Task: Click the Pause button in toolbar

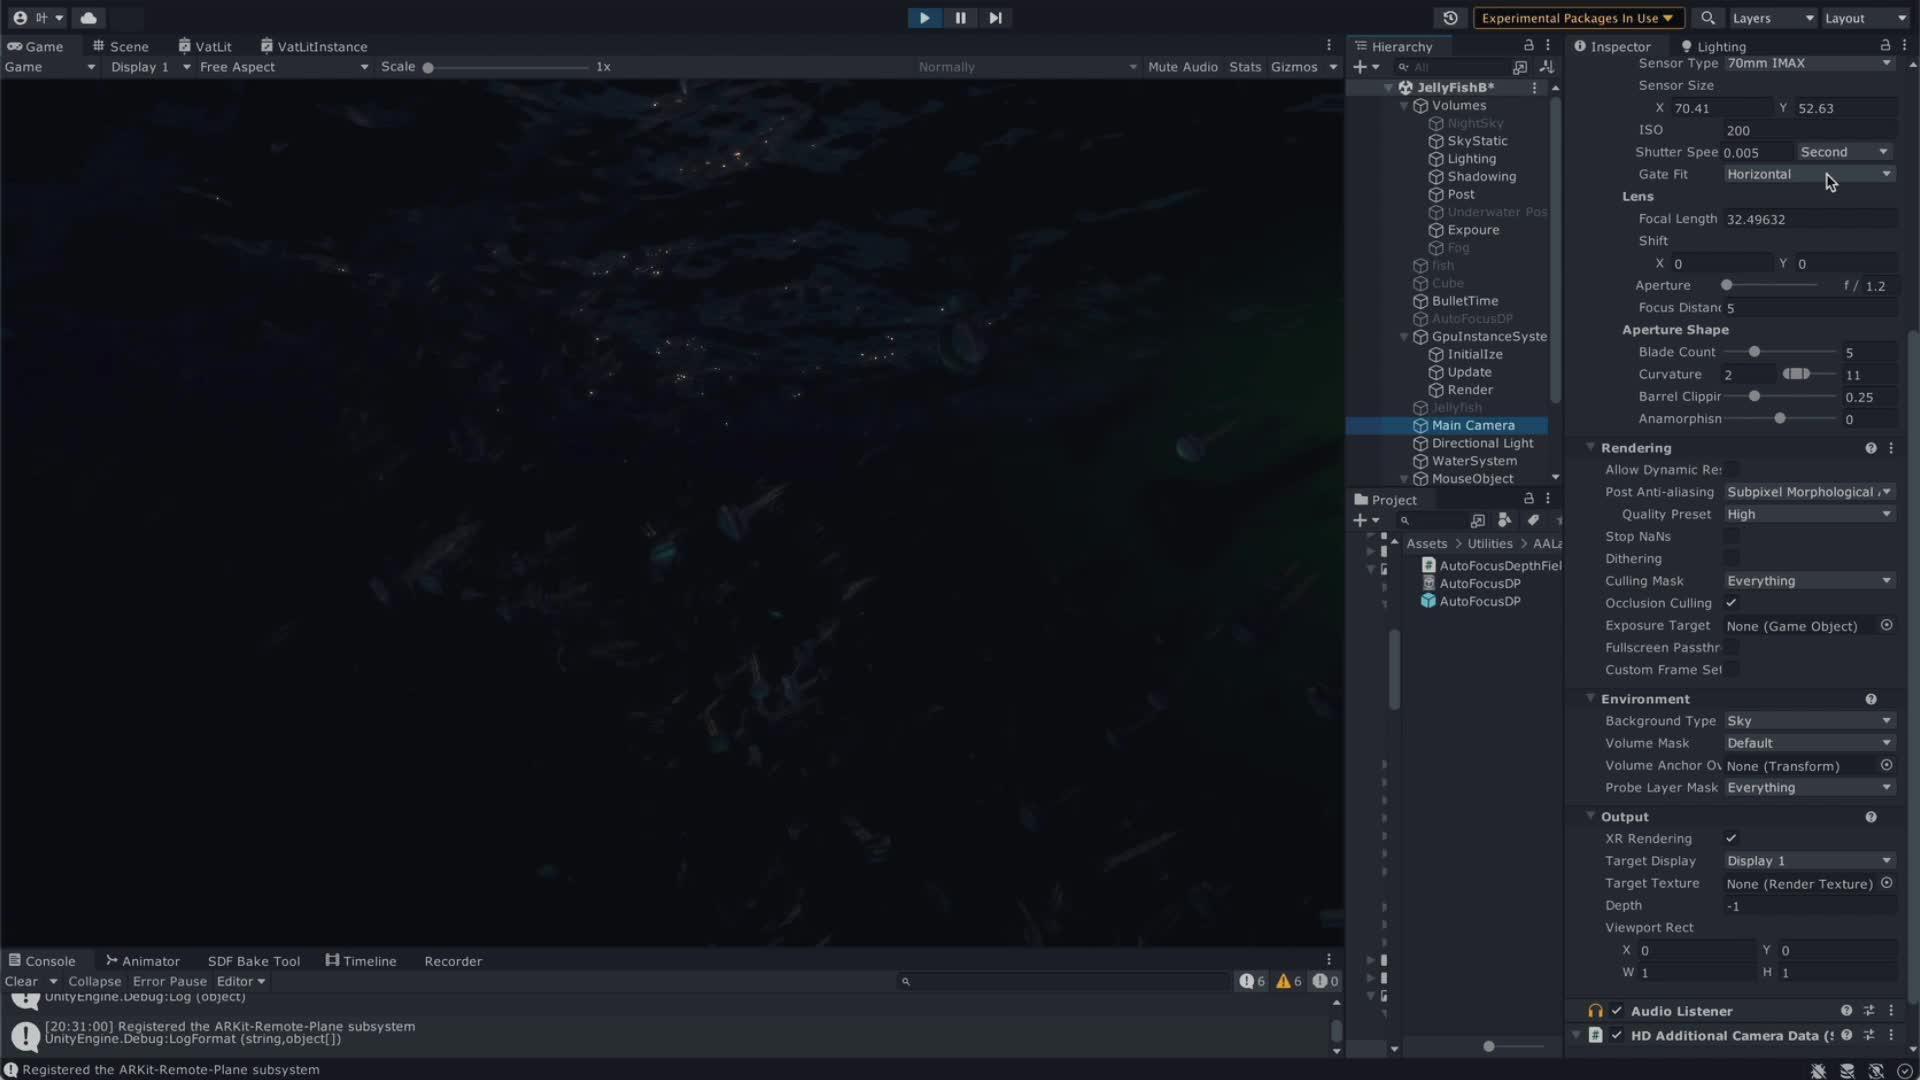Action: pyautogui.click(x=960, y=18)
